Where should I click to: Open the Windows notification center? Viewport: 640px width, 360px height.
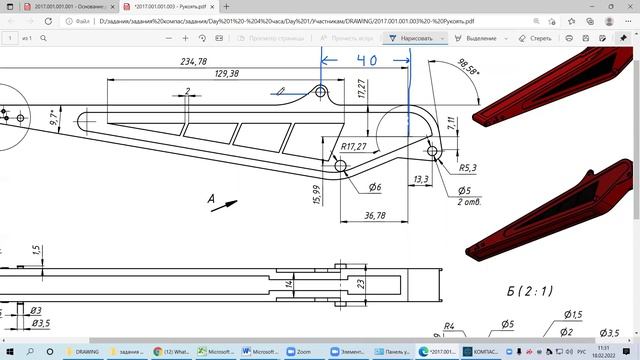[x=627, y=351]
